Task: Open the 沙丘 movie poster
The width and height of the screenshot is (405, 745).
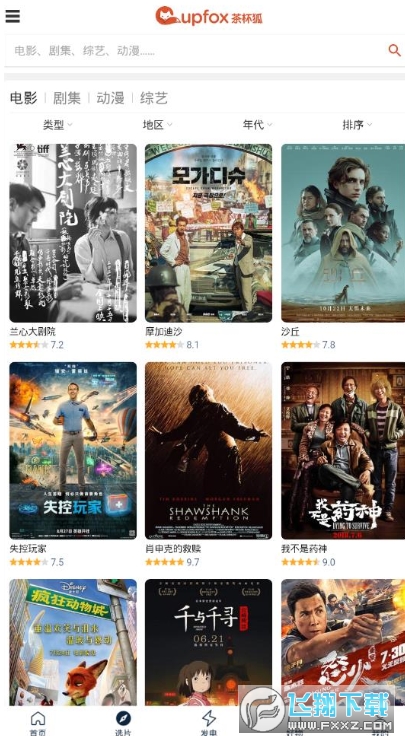Action: 343,233
